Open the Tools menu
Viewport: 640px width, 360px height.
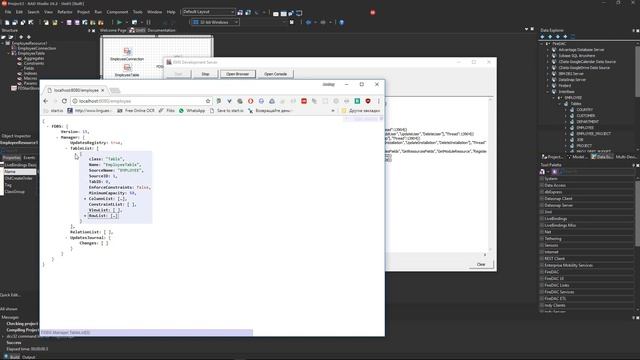click(x=138, y=12)
